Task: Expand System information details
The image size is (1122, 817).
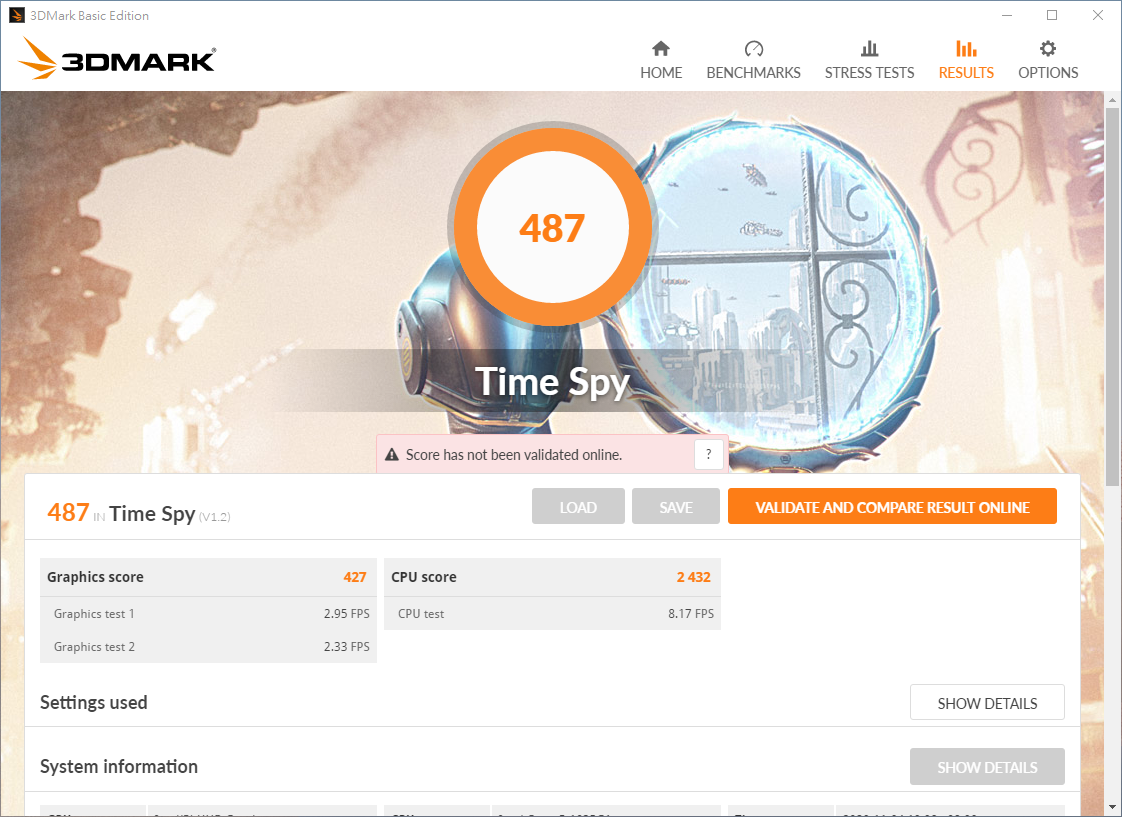Action: [987, 767]
